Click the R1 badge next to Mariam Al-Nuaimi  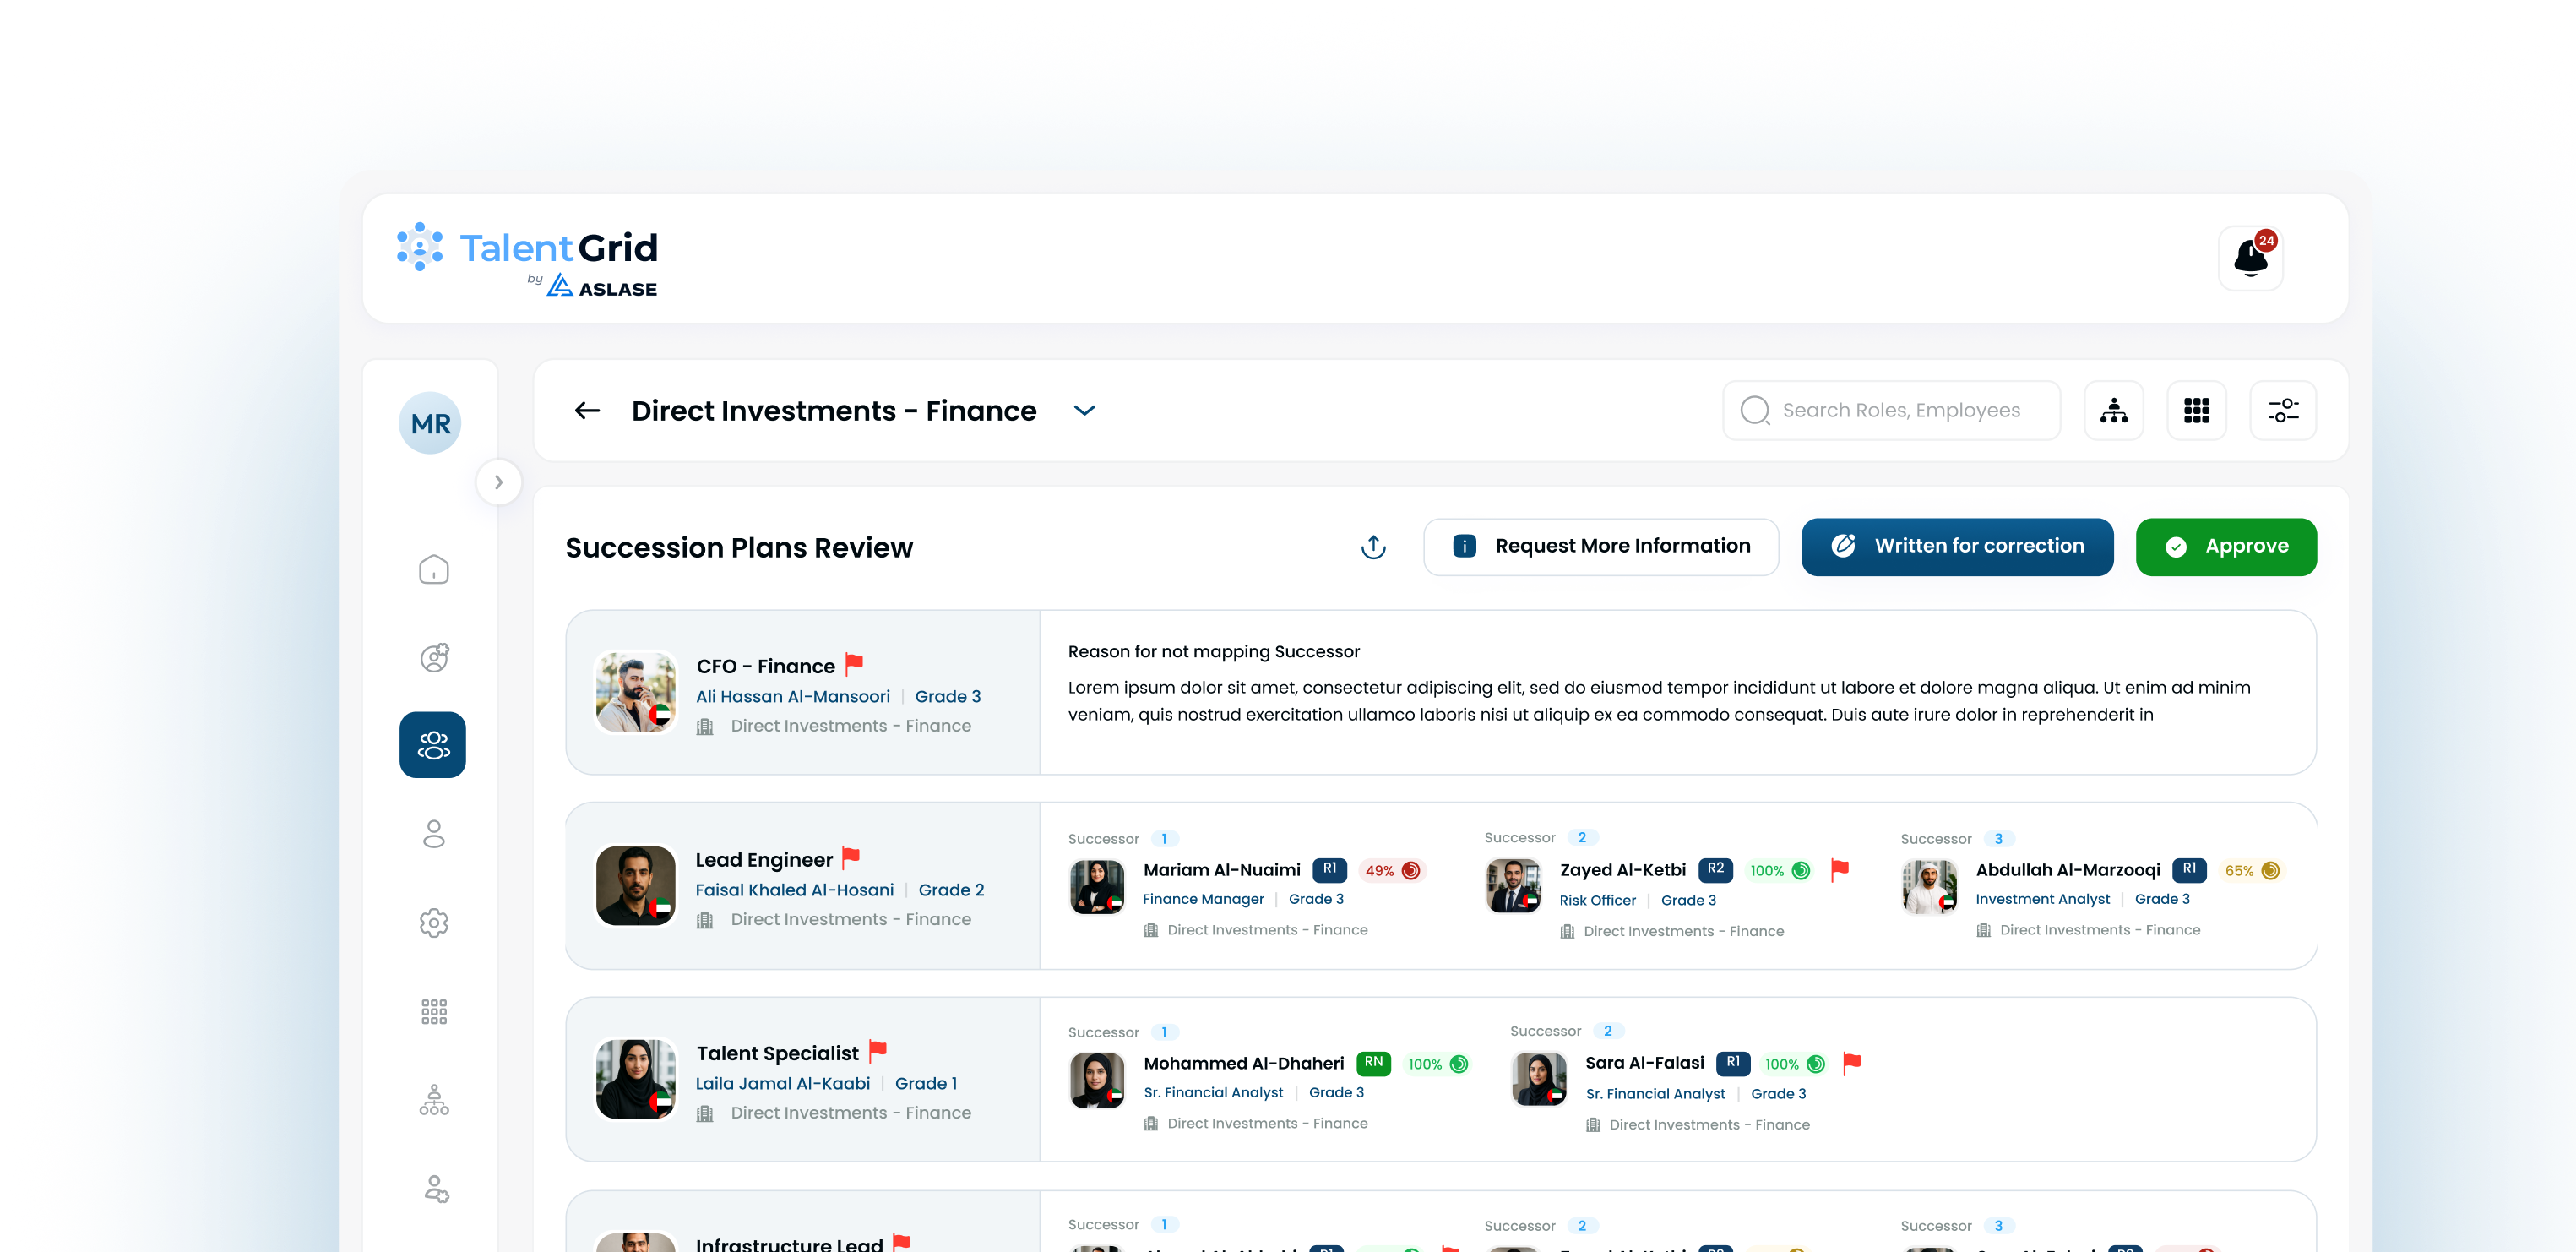coord(1329,869)
